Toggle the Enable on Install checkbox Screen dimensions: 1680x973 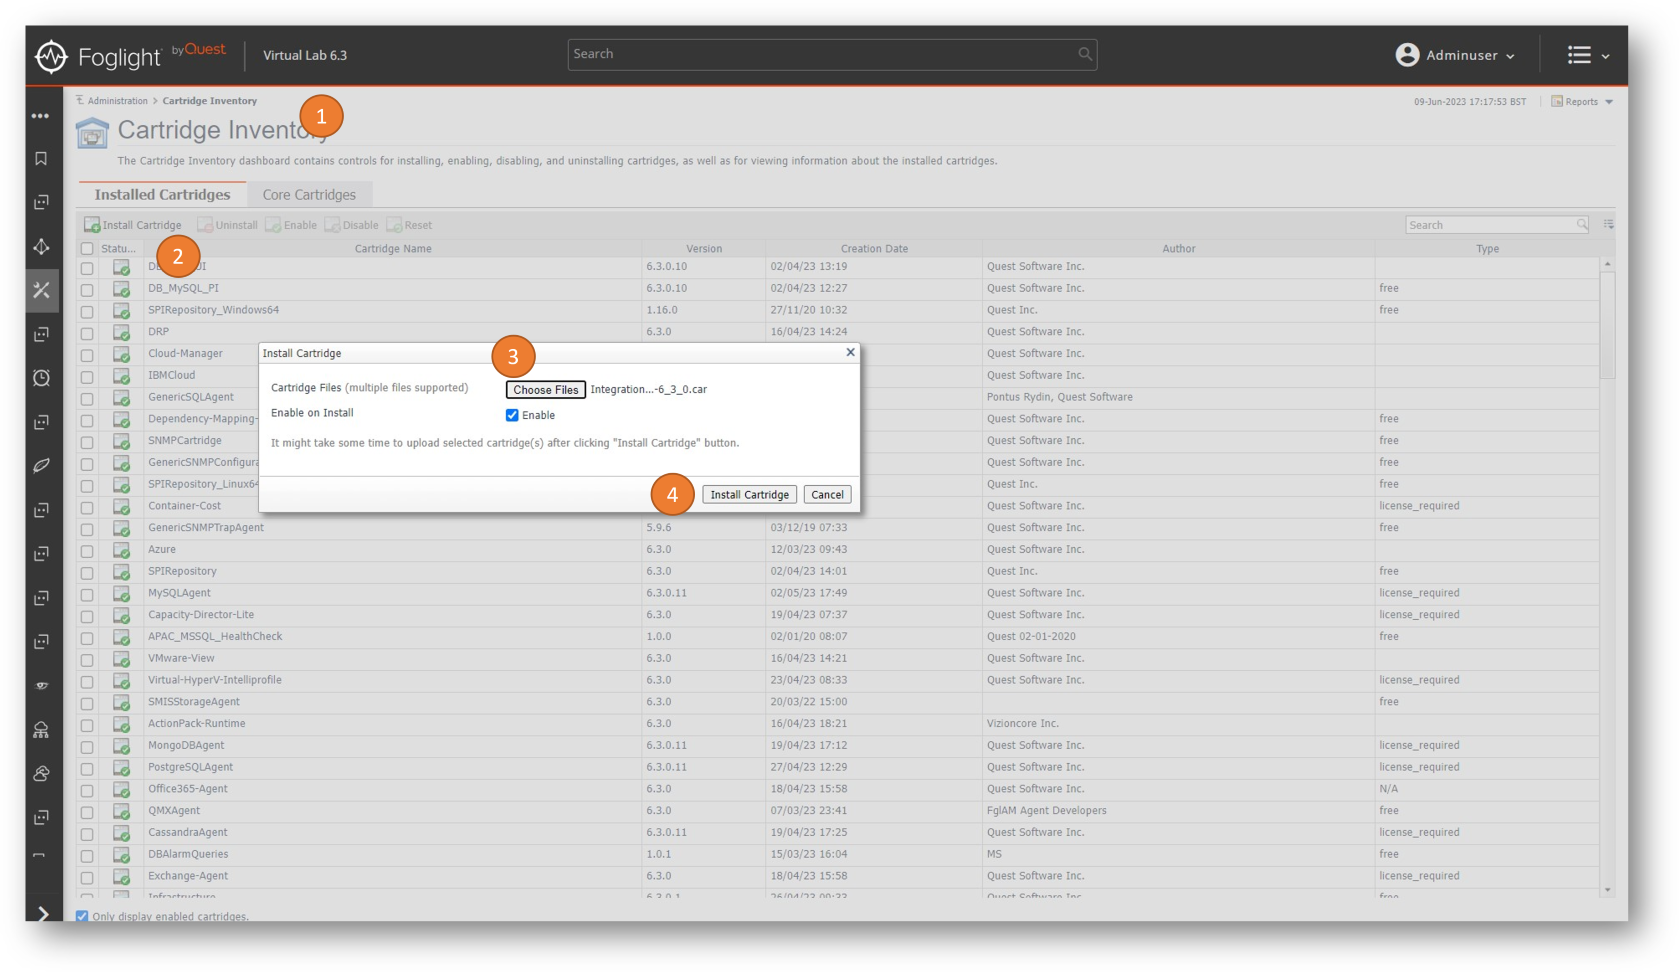[x=512, y=415]
